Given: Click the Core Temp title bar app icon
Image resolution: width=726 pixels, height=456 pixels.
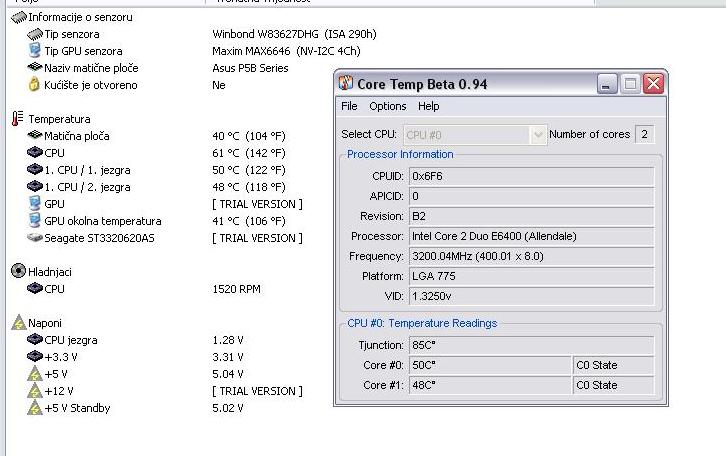Looking at the screenshot, I should 345,83.
